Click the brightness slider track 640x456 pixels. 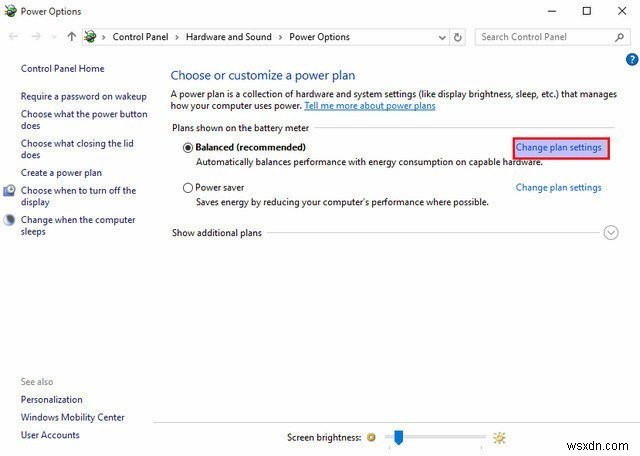point(435,437)
